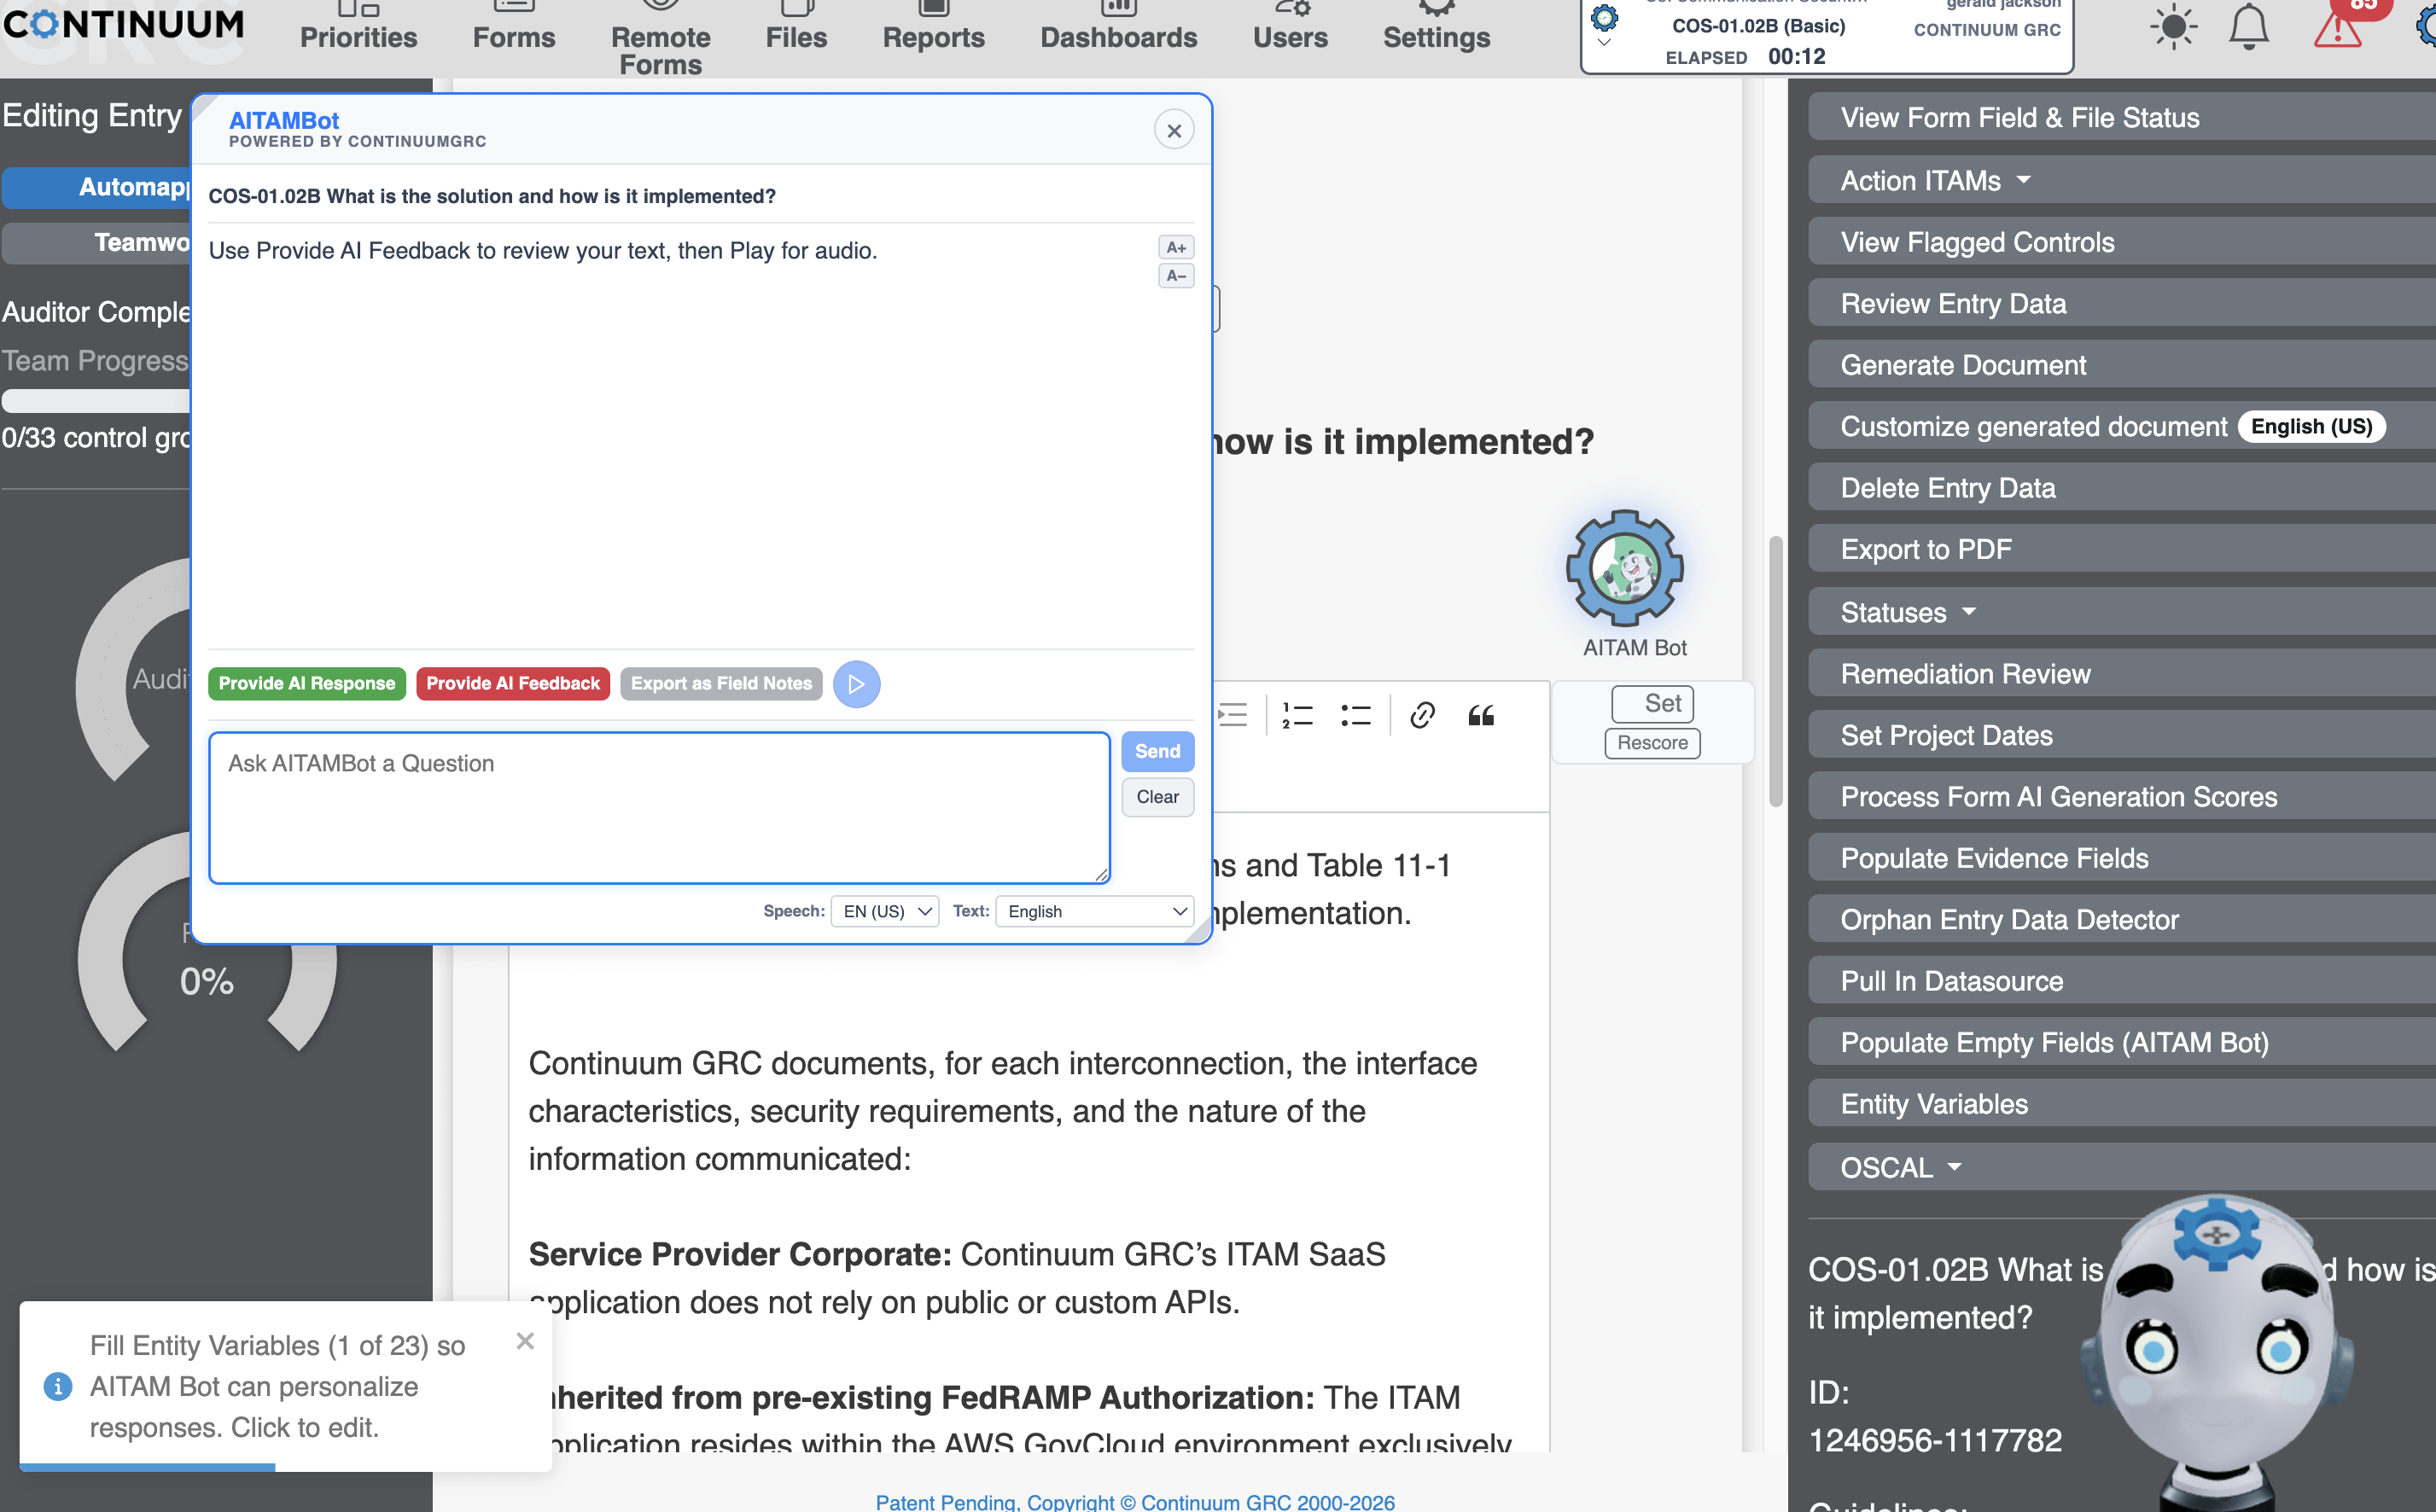Click the AITAM Bot gear mascot icon
This screenshot has width=2436, height=1512.
(x=1624, y=568)
